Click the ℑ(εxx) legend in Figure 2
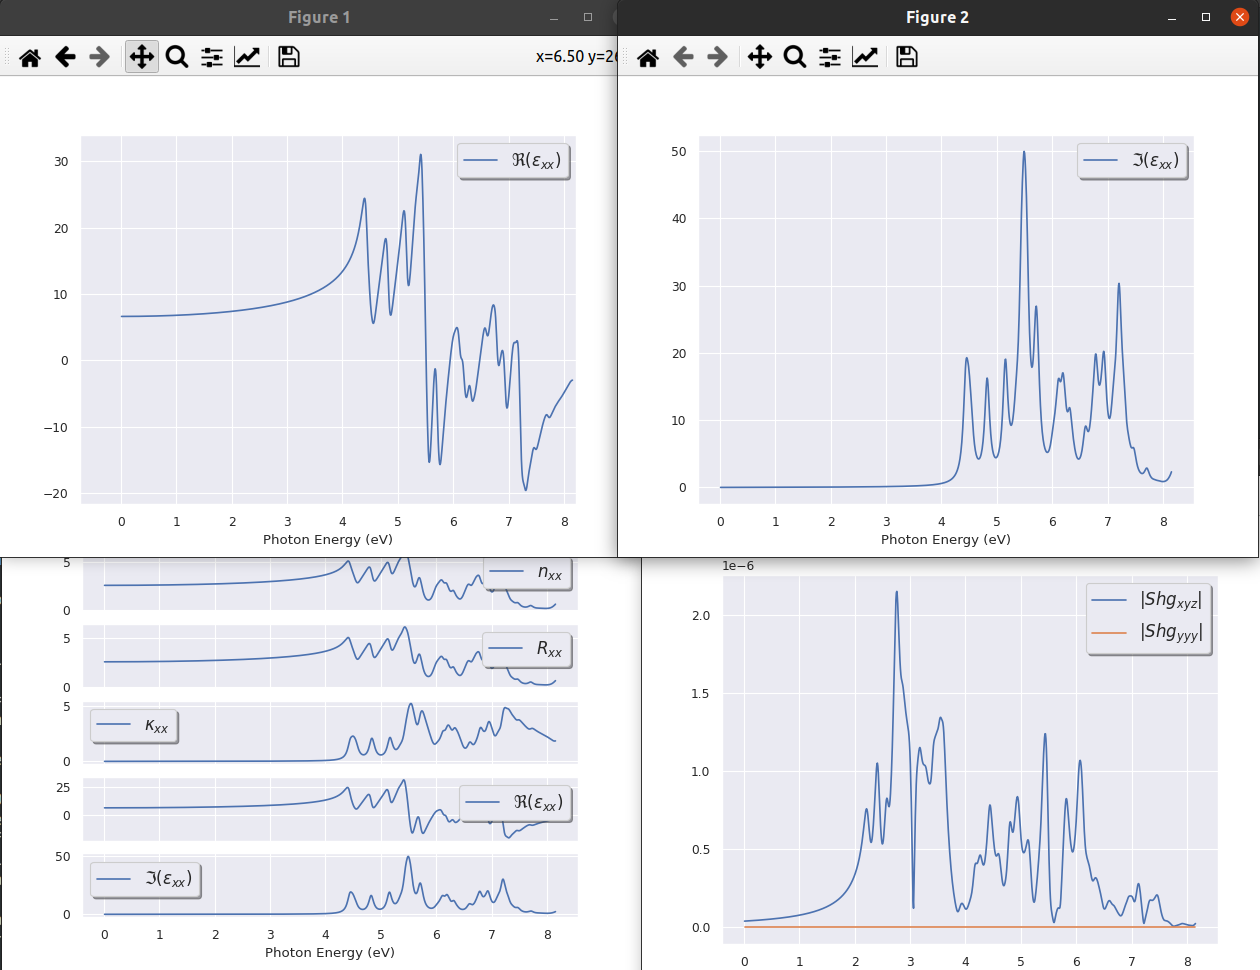Image resolution: width=1260 pixels, height=970 pixels. click(1133, 160)
